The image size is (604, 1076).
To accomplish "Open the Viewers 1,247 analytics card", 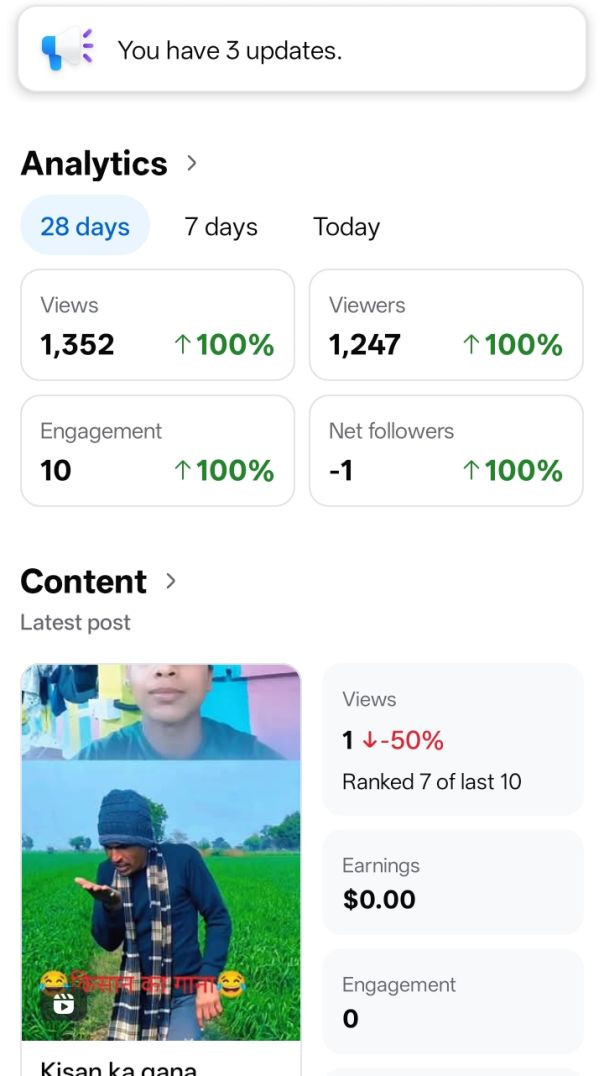I will (x=446, y=325).
